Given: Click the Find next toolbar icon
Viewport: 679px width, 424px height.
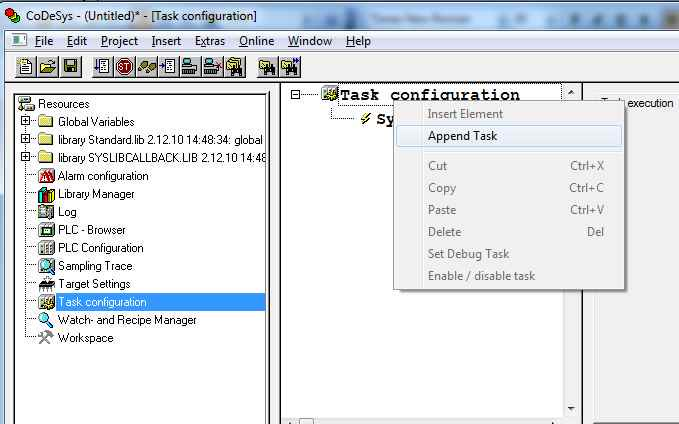Looking at the screenshot, I should click(290, 67).
